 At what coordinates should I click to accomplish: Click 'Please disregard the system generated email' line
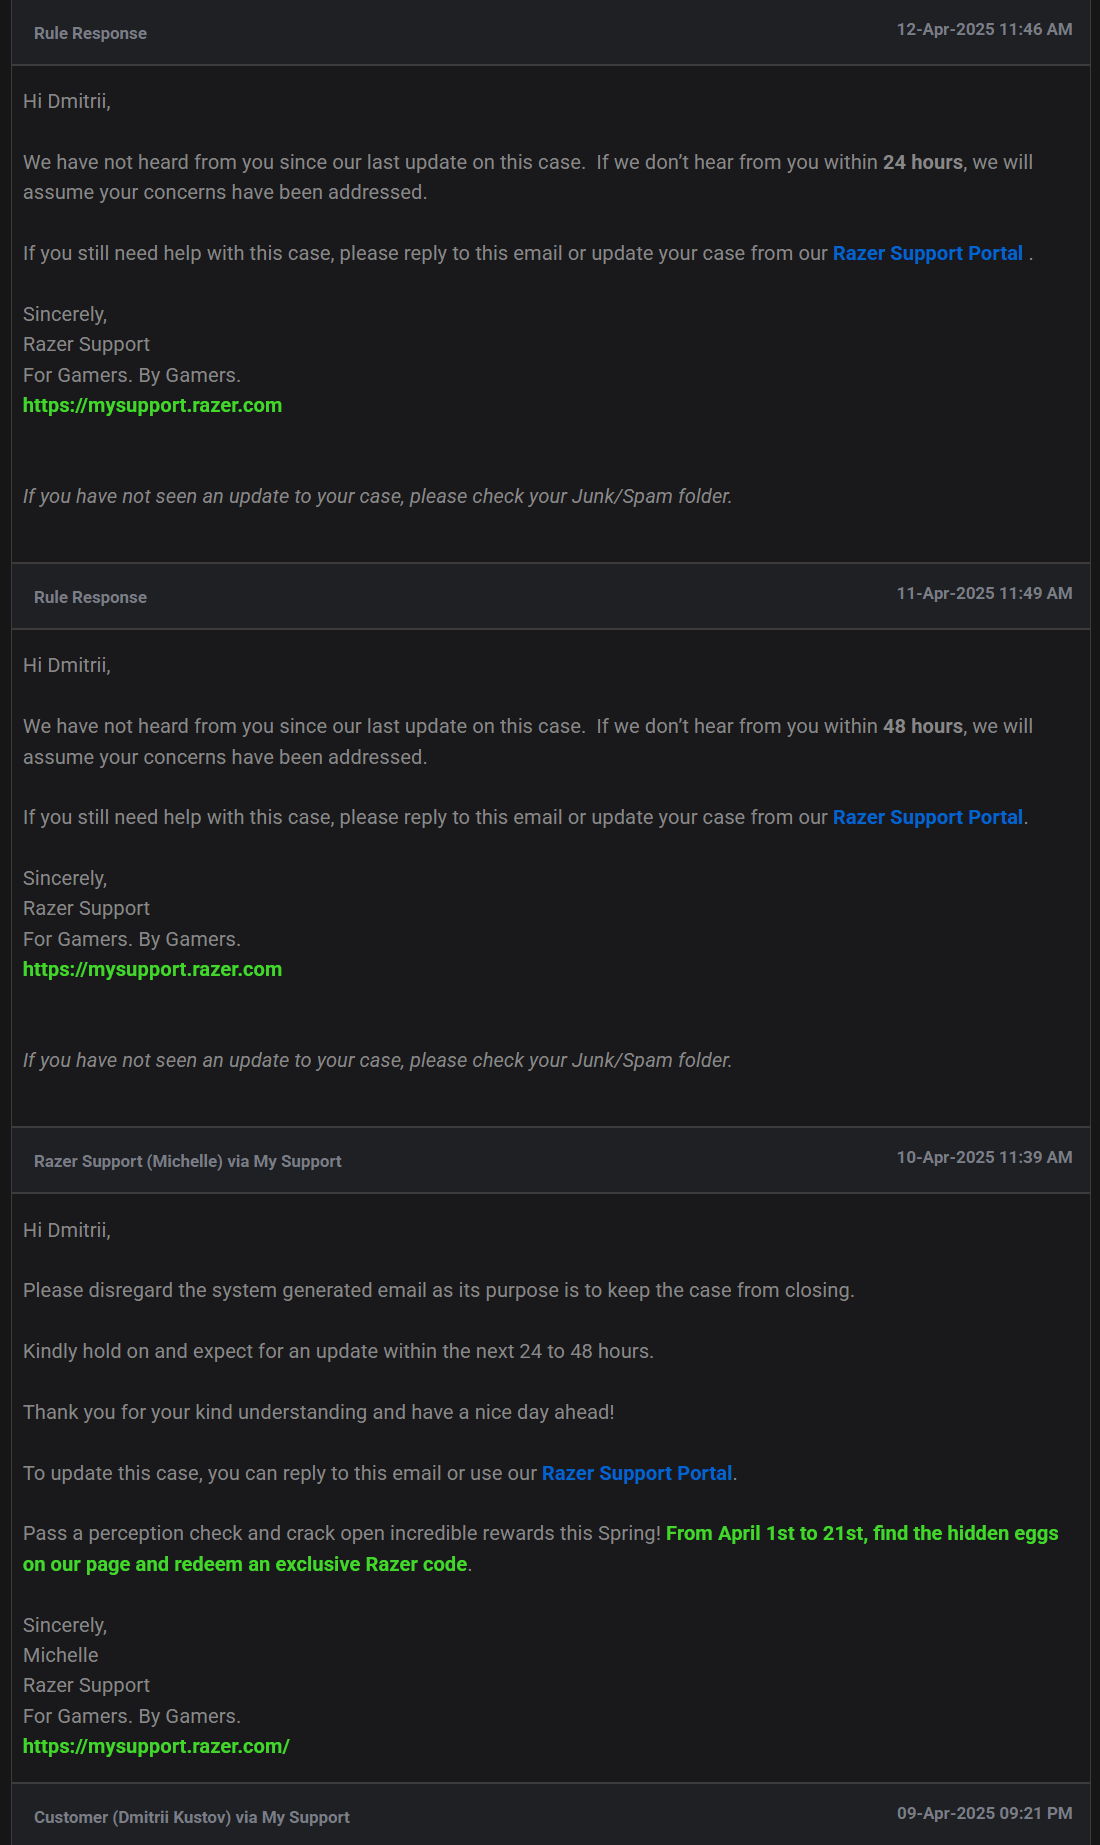click(x=438, y=1290)
